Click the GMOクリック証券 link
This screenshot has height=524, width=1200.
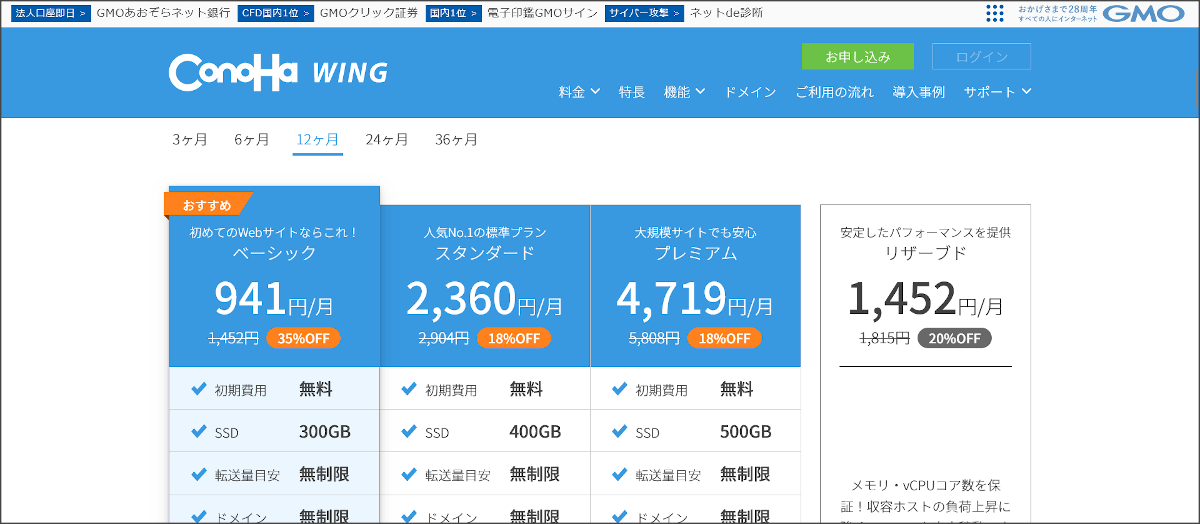pos(369,13)
